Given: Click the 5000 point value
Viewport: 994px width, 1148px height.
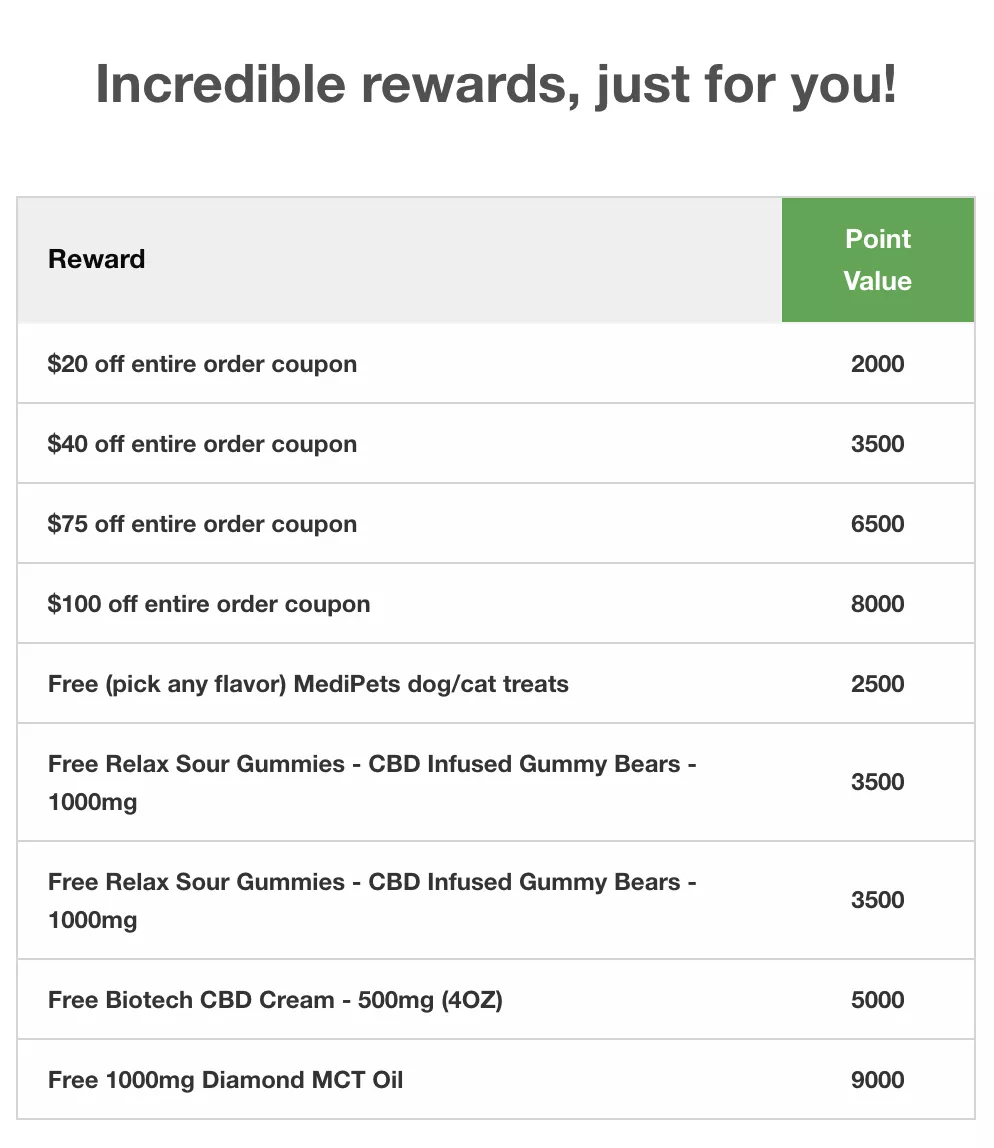Looking at the screenshot, I should (x=878, y=1000).
